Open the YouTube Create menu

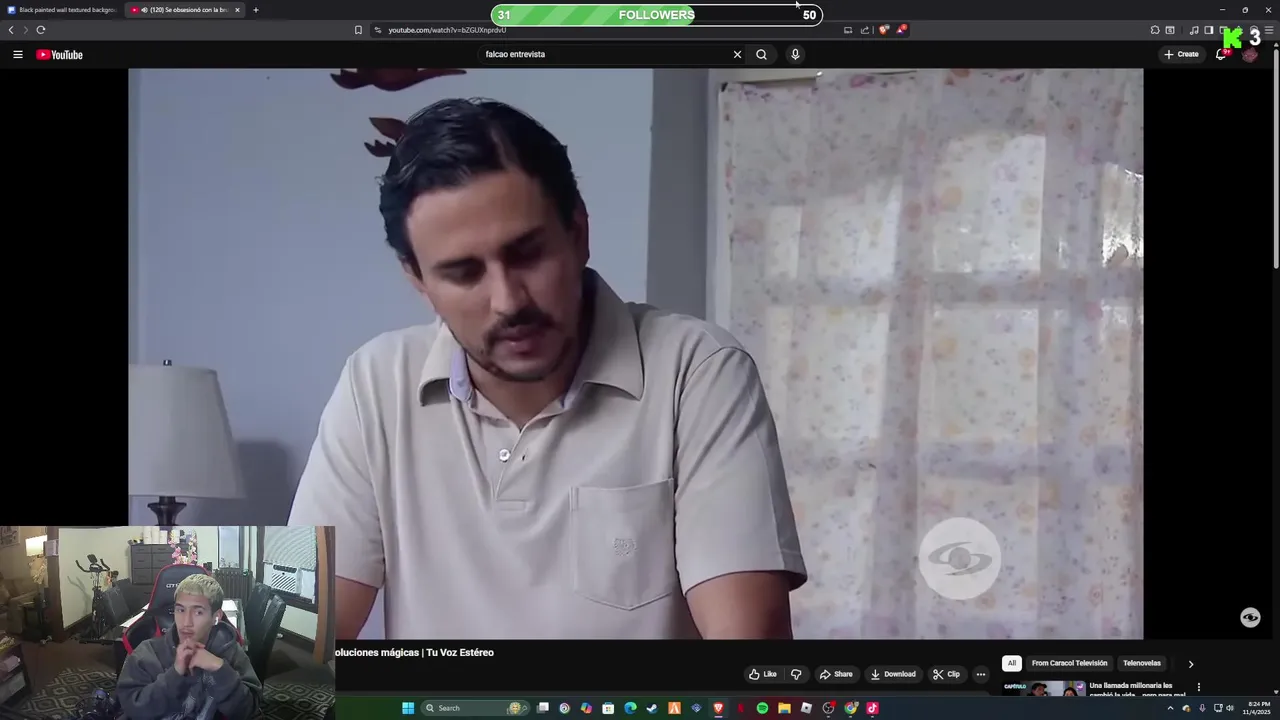coord(1181,54)
